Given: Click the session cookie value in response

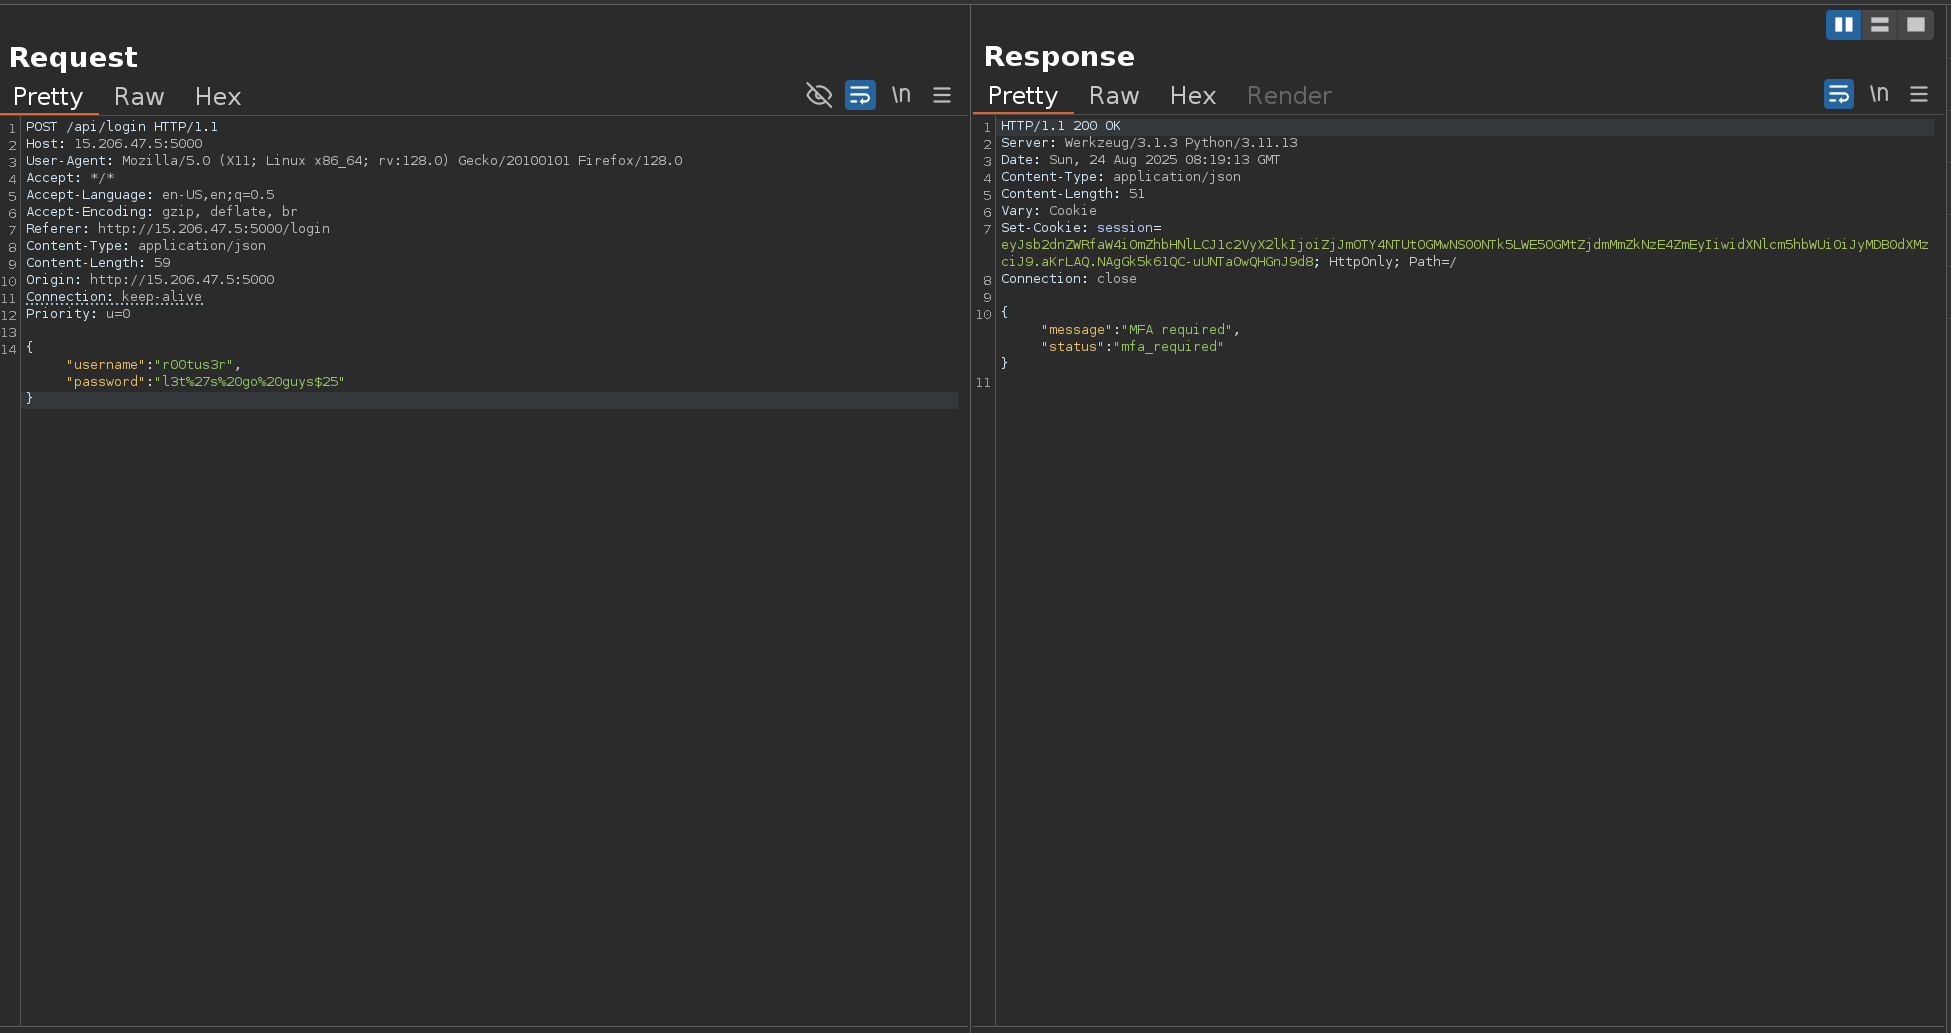Looking at the screenshot, I should (1464, 245).
